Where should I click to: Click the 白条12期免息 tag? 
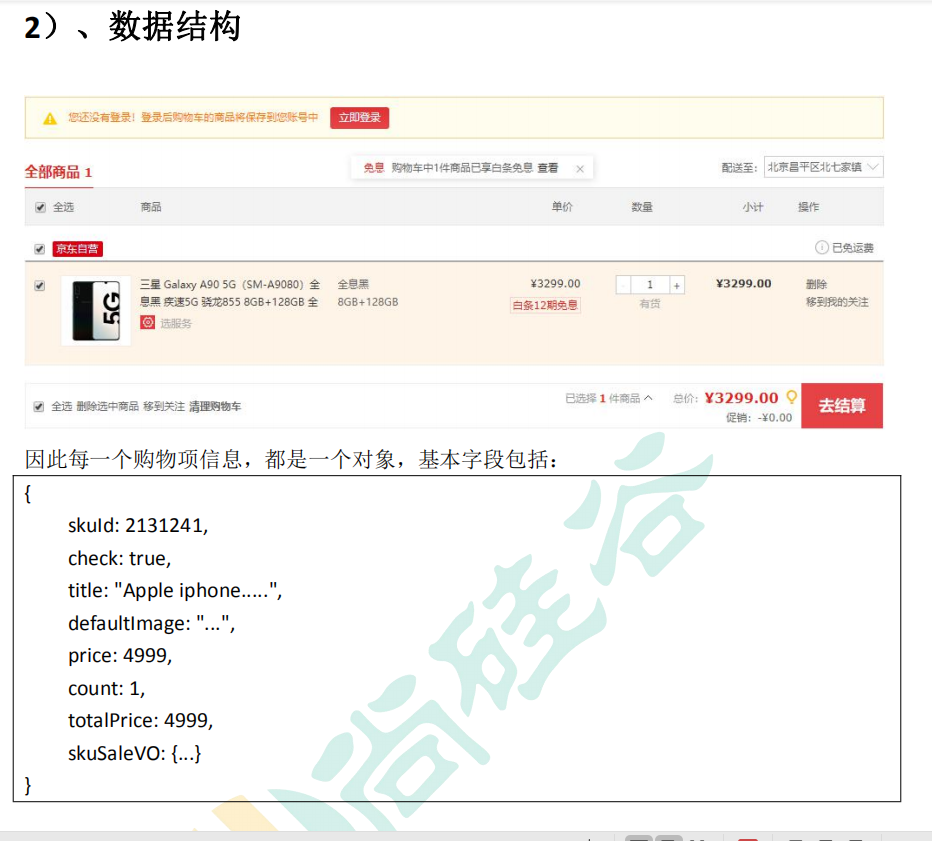point(545,305)
